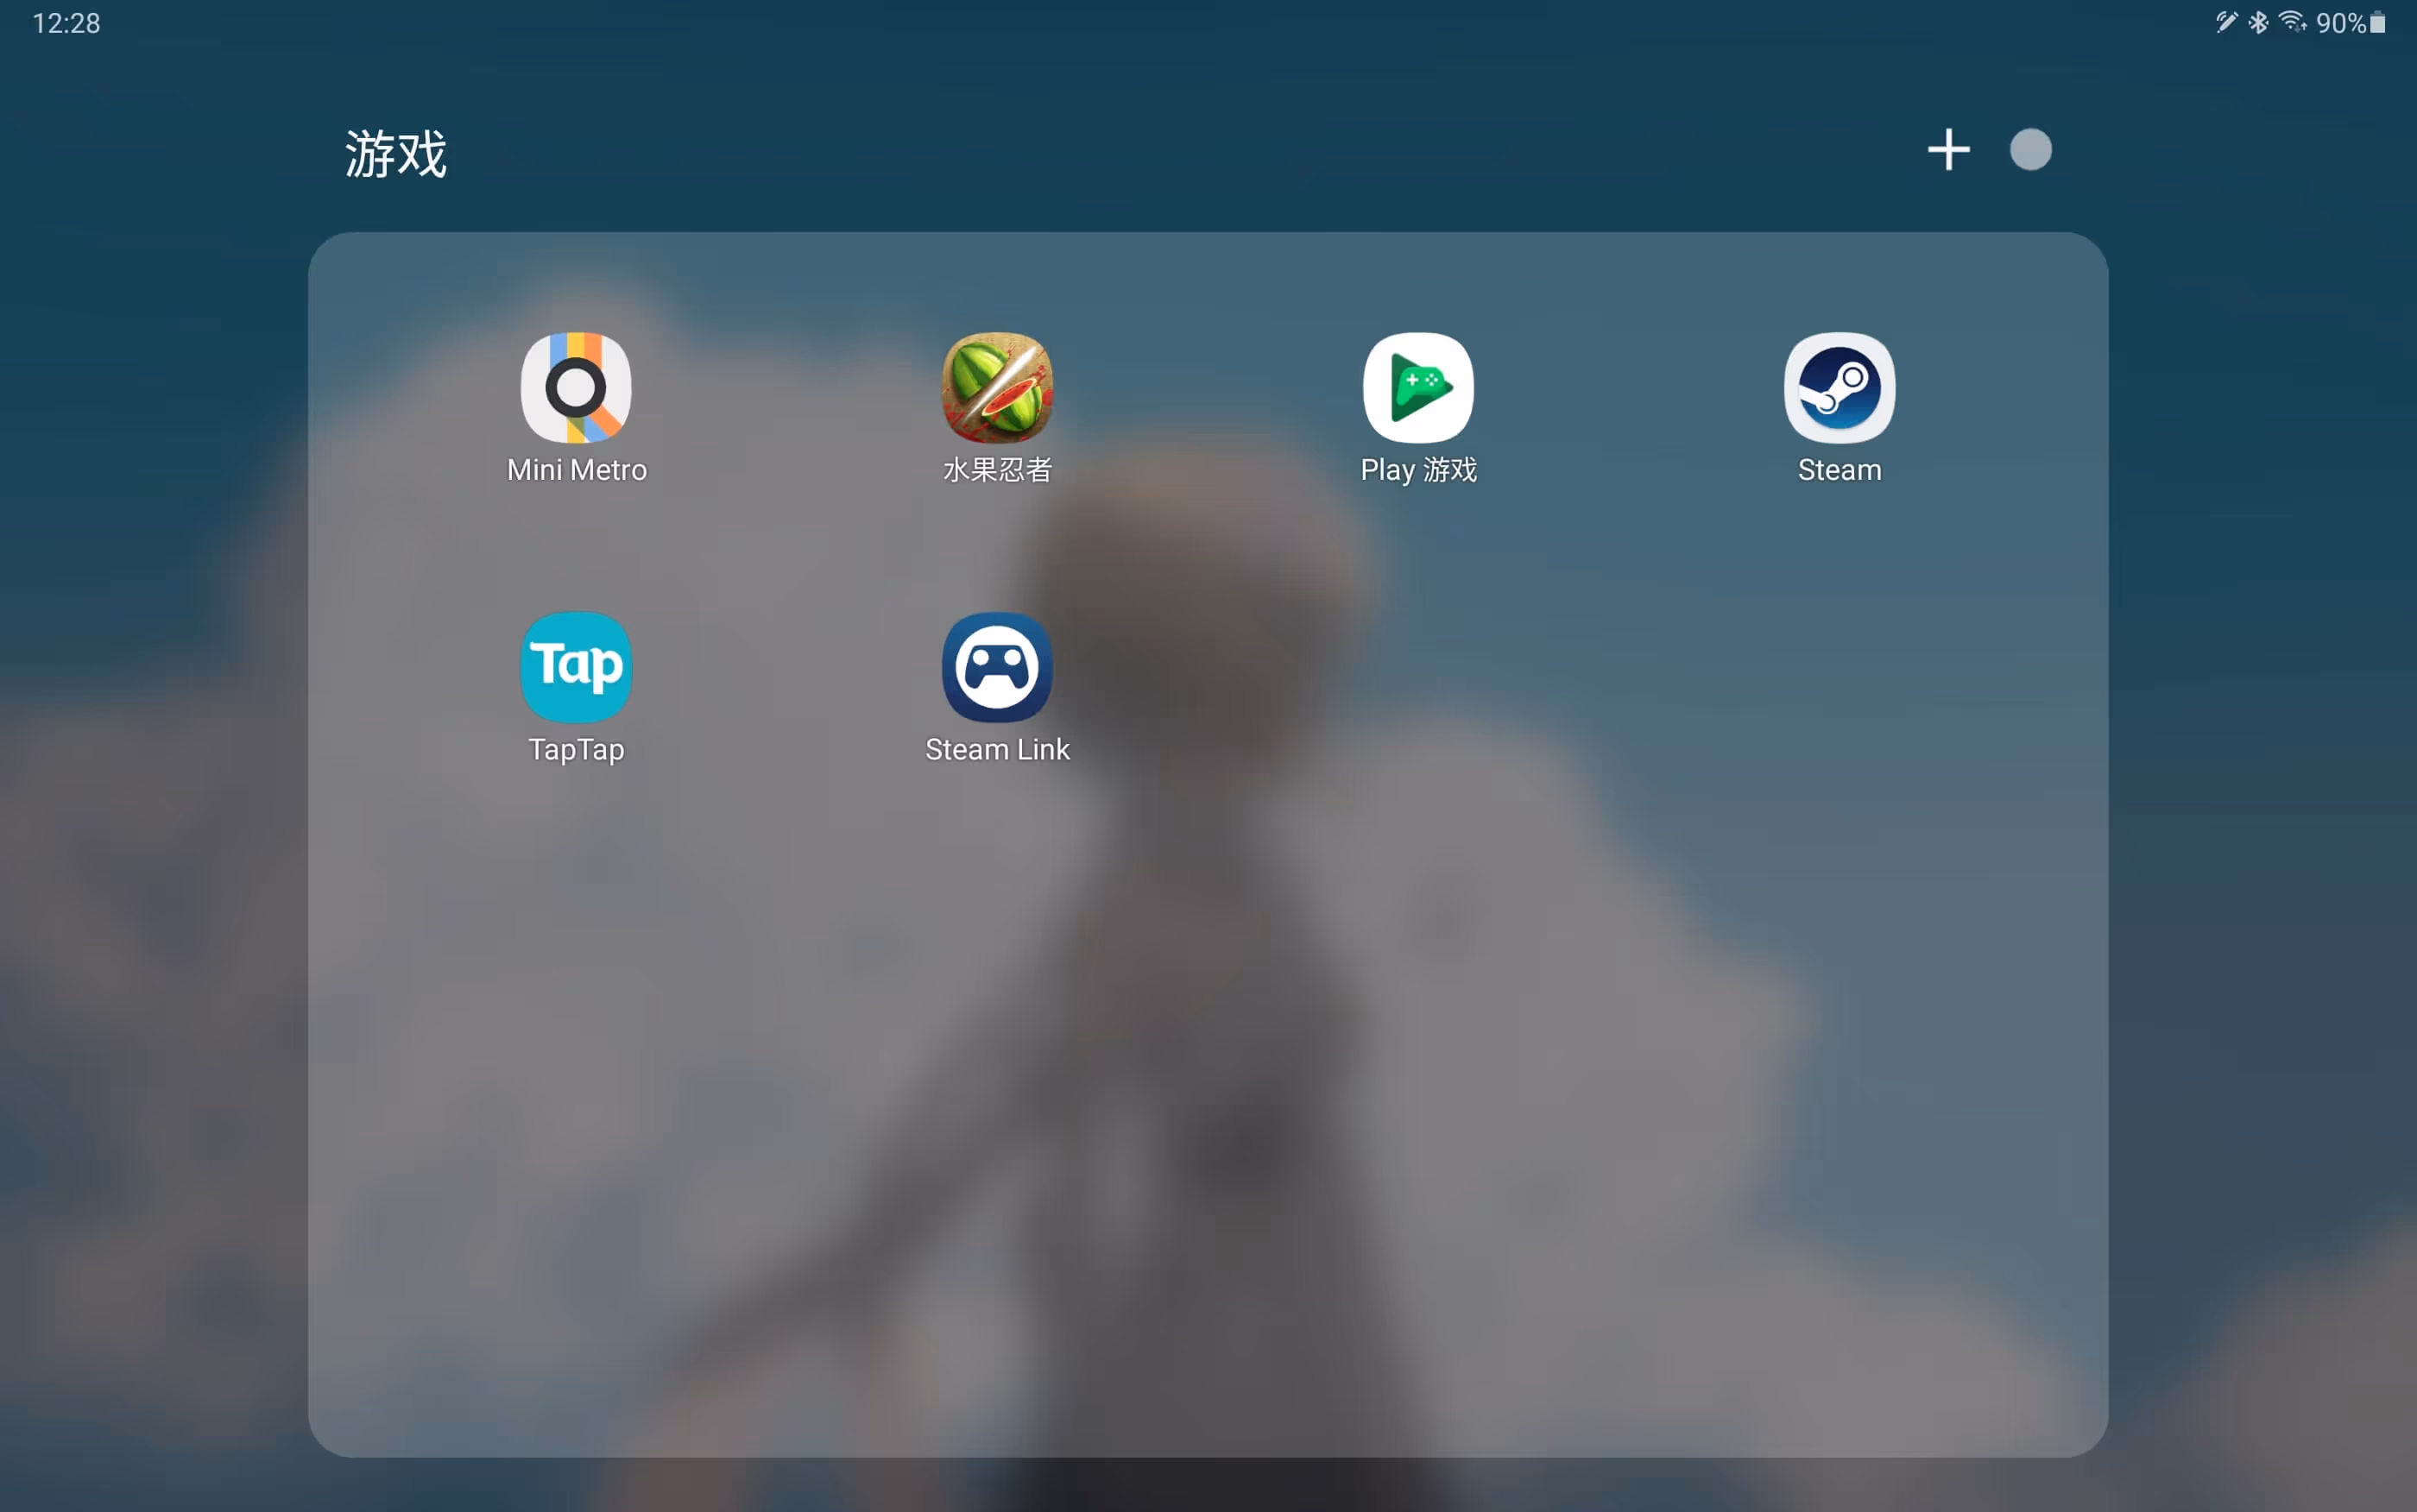Tap blurred wallpaper below folder to close it
This screenshot has height=1512, width=2417.
1208,1488
